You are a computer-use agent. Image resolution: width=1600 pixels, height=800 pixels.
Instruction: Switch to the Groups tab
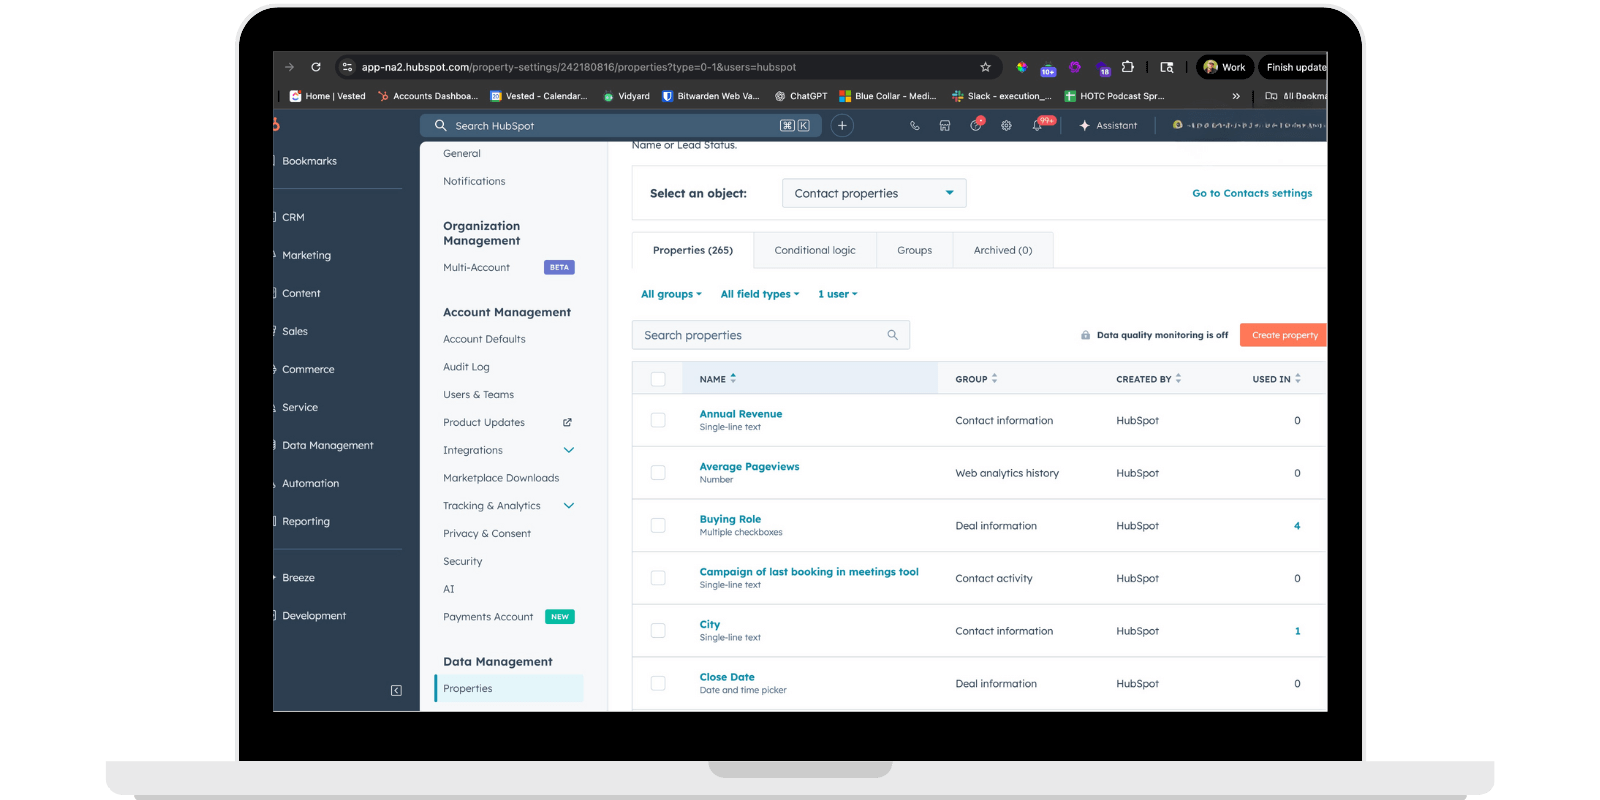click(914, 250)
